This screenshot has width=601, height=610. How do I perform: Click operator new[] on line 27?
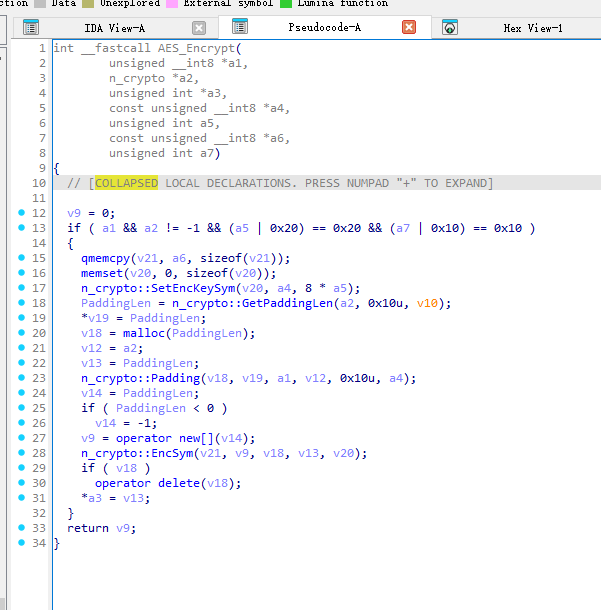pos(165,438)
